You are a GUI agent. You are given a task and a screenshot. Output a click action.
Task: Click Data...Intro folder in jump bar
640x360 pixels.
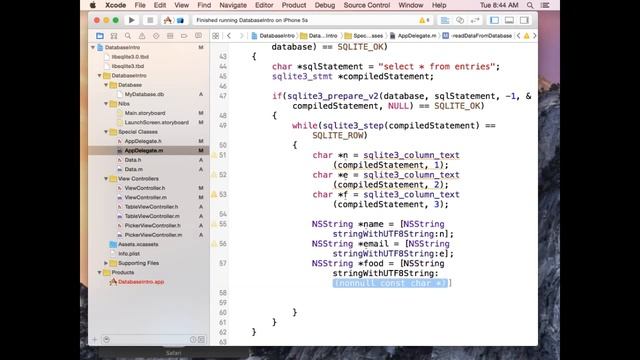pyautogui.click(x=319, y=36)
